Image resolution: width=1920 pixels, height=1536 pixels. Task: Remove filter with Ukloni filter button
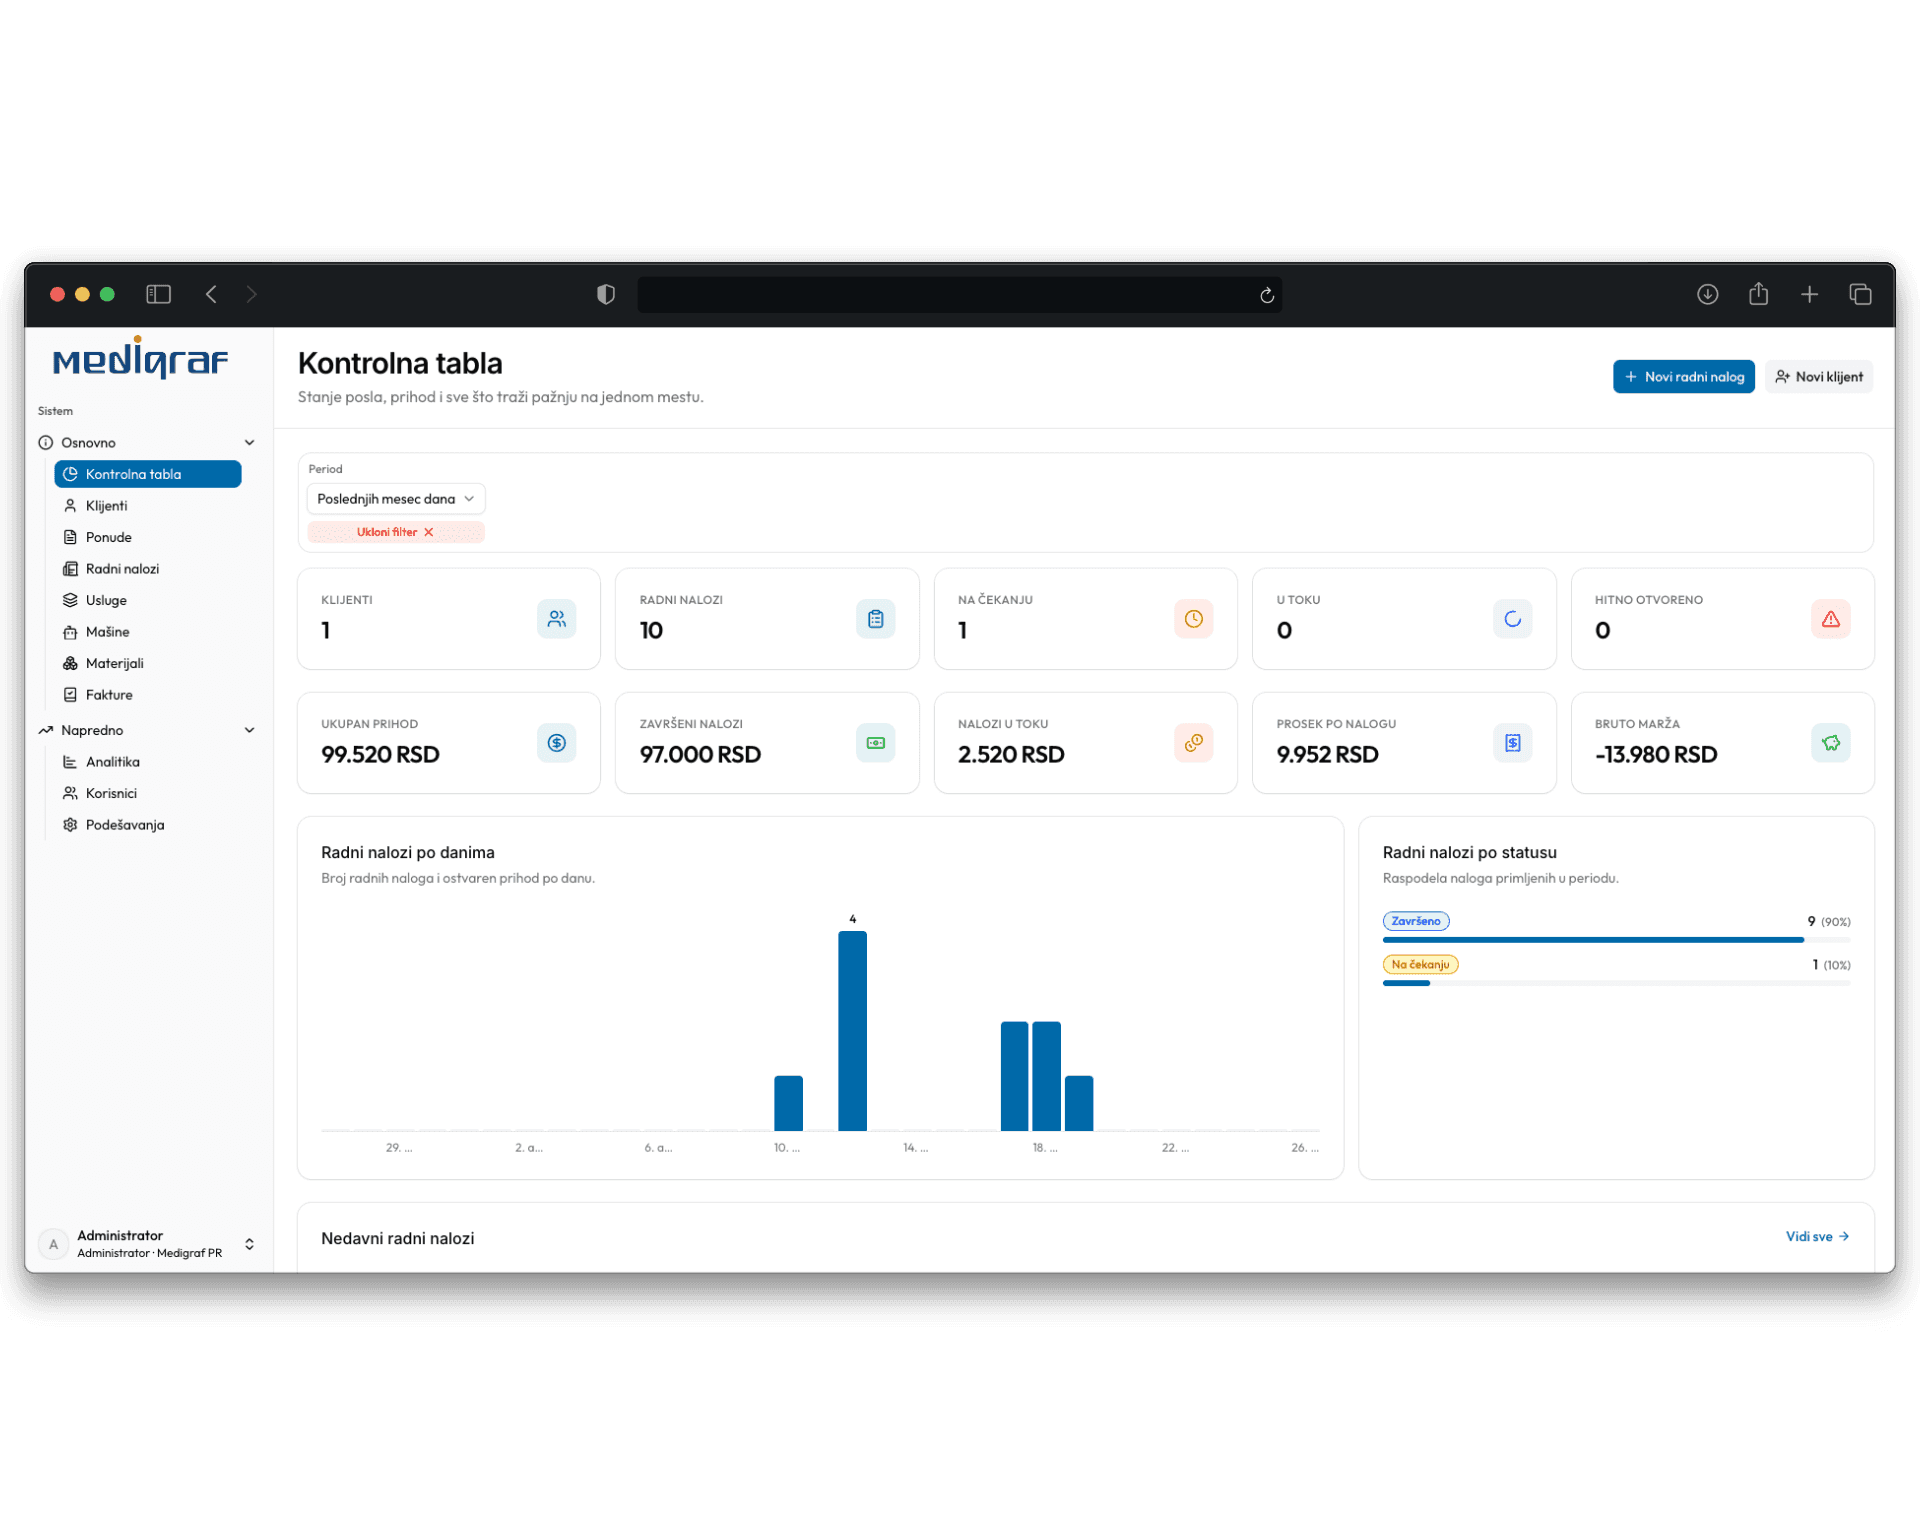coord(395,533)
